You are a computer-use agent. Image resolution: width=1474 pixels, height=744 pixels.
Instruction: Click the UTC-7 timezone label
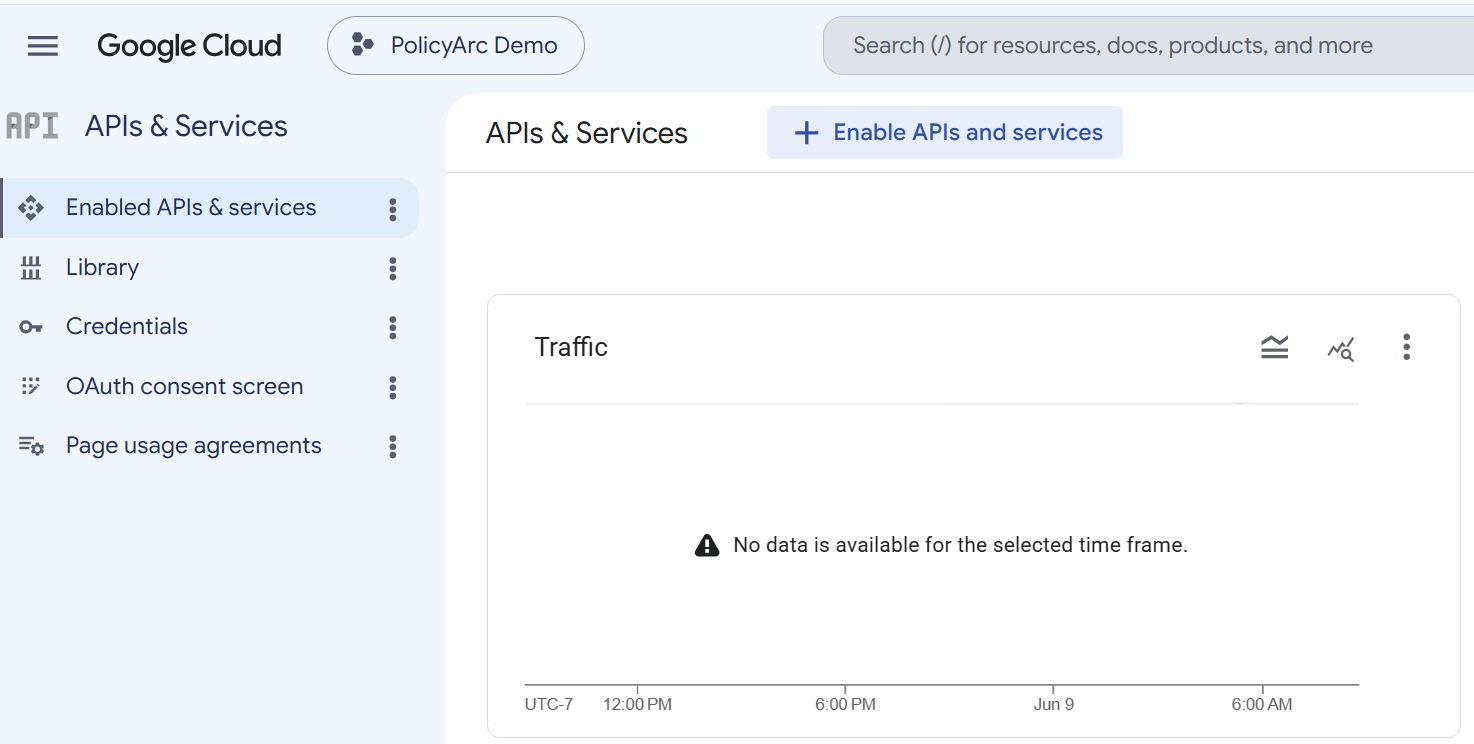[x=549, y=704]
